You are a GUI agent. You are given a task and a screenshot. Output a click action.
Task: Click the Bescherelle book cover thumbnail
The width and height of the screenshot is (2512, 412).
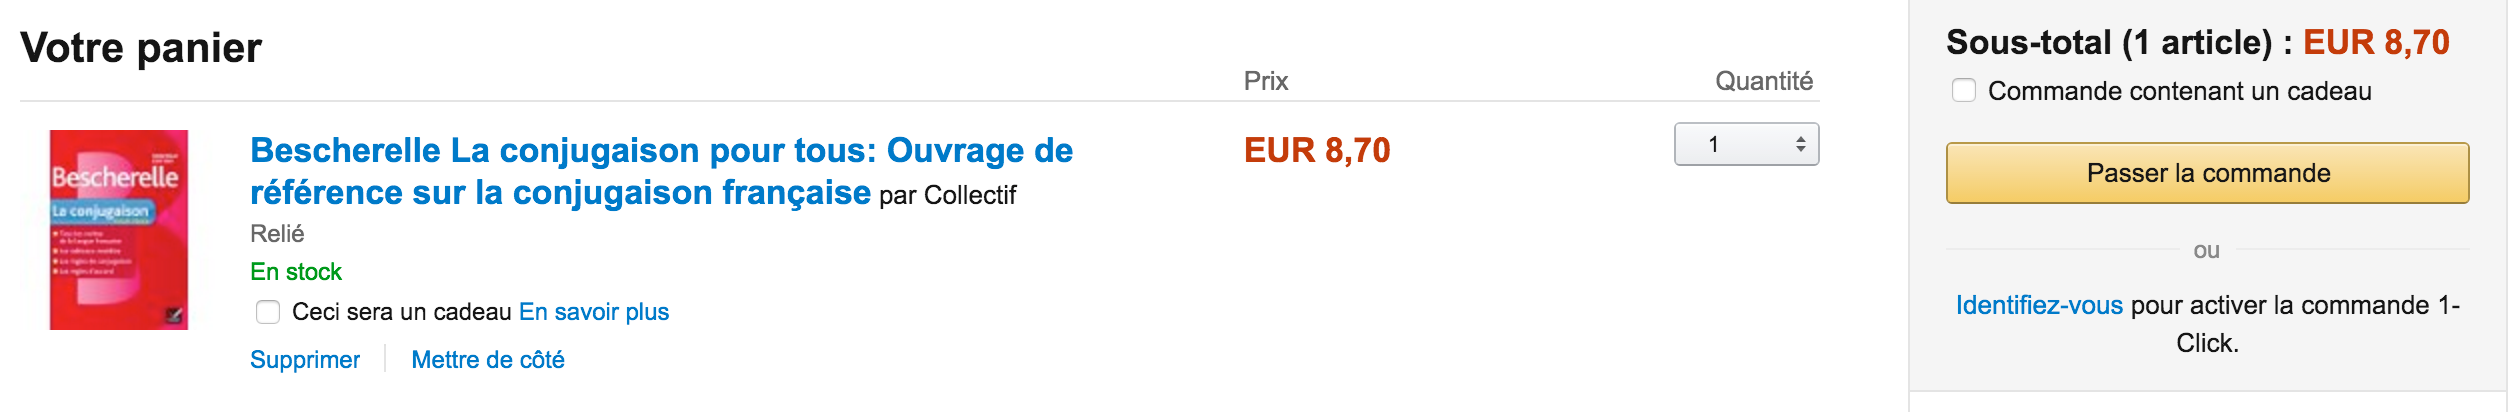coord(119,229)
